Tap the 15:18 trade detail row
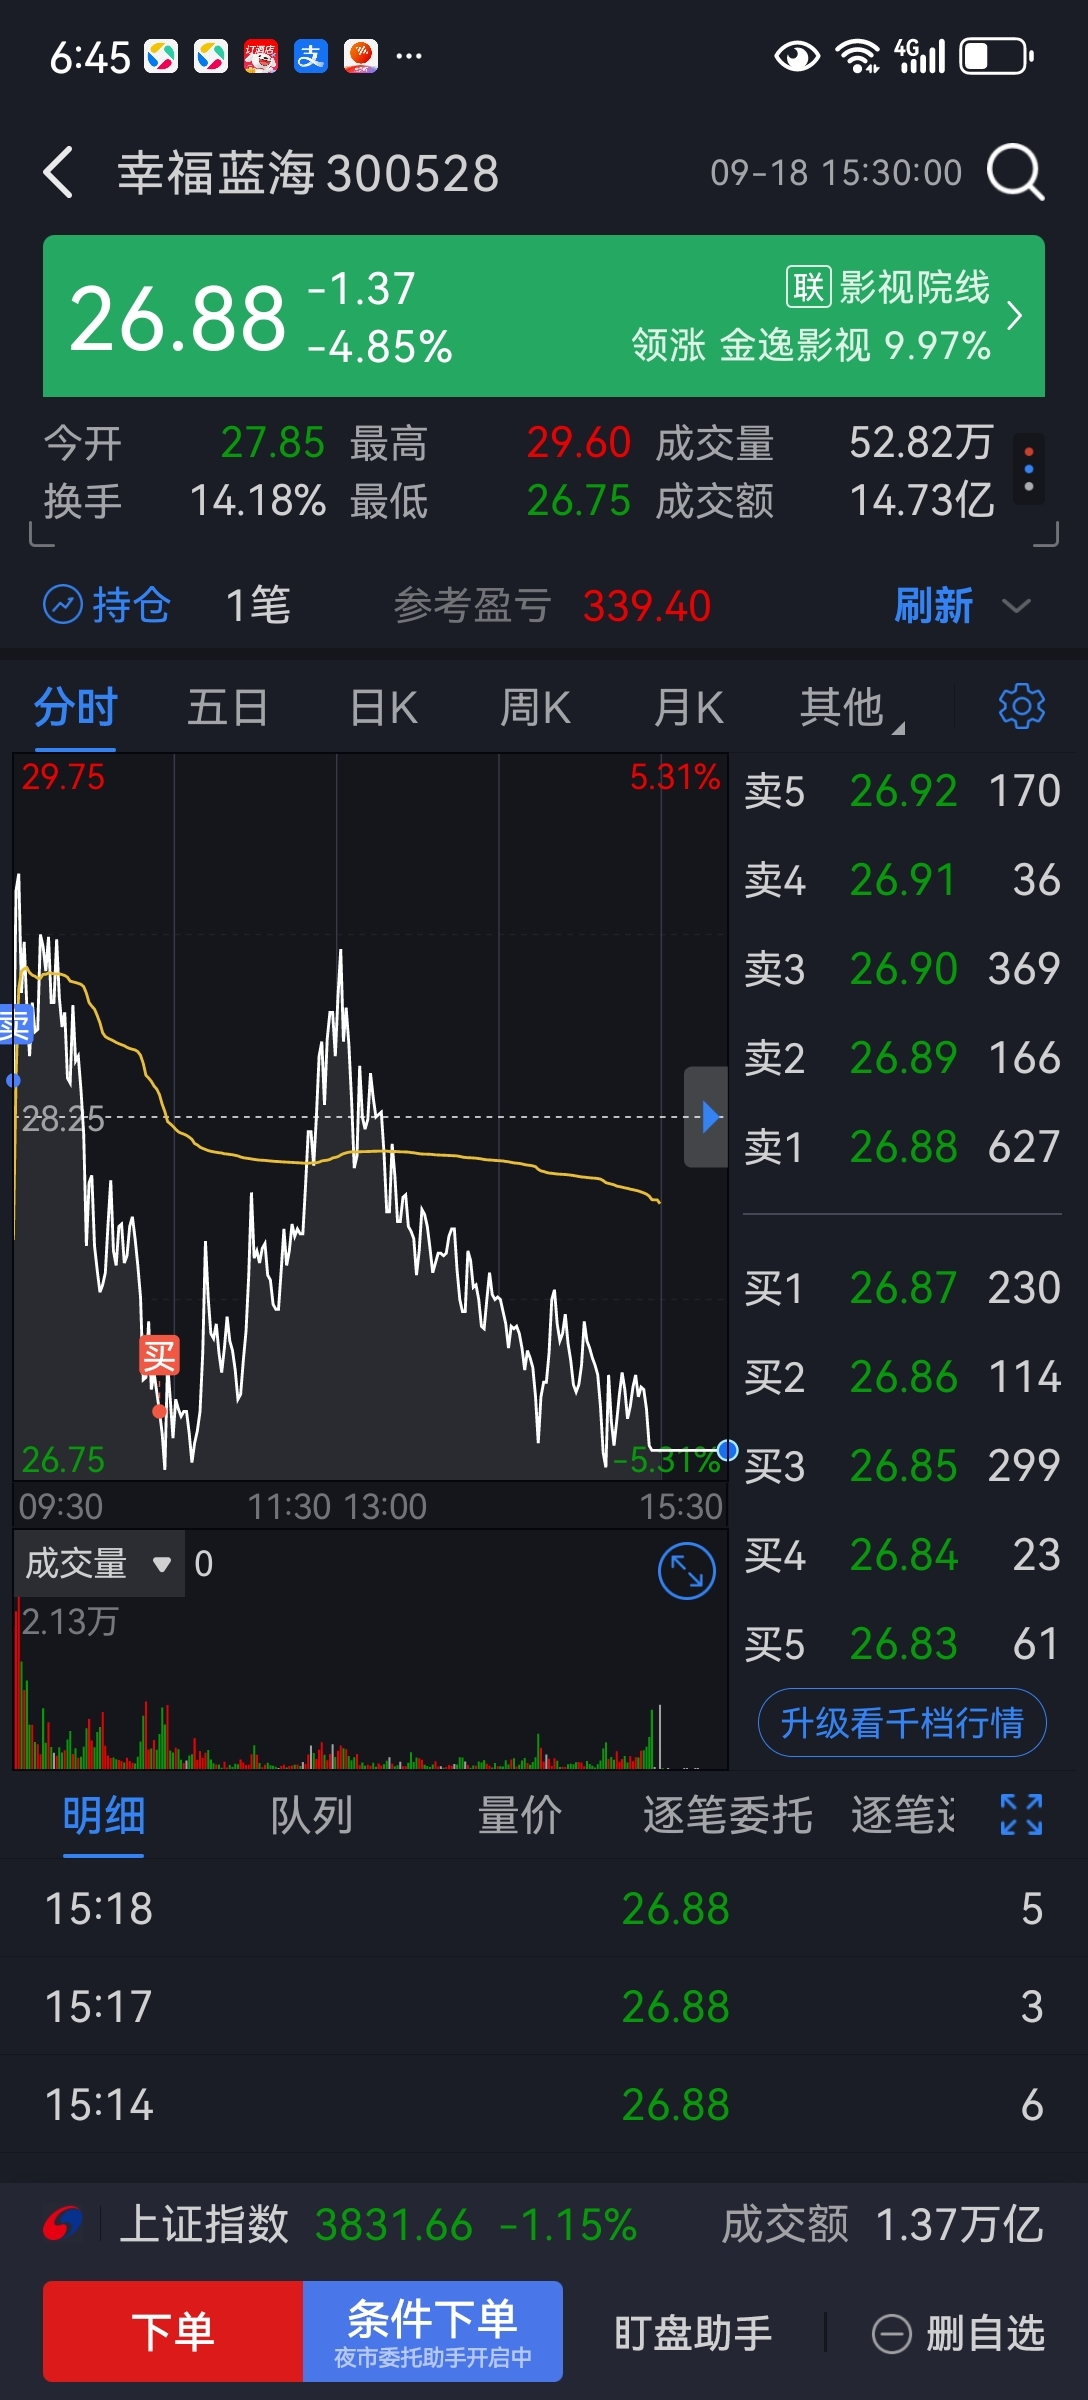Image resolution: width=1088 pixels, height=2400 pixels. 544,1908
